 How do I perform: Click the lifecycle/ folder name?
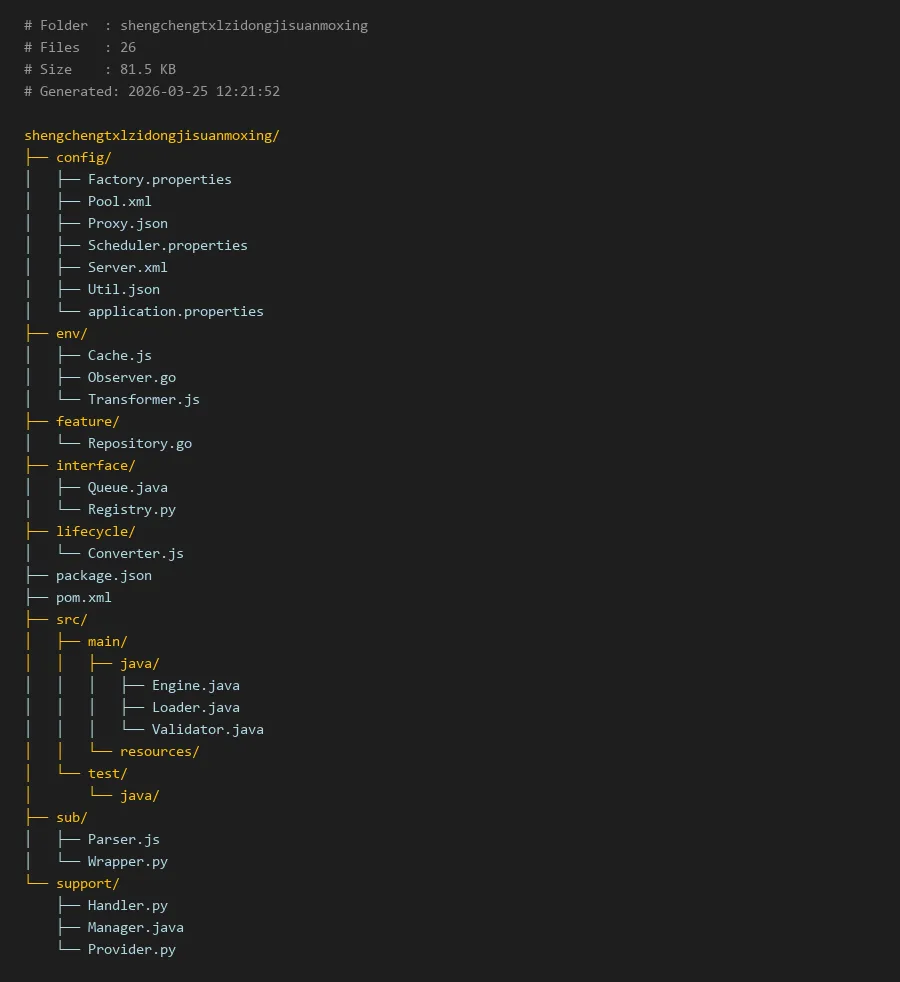[x=95, y=531]
